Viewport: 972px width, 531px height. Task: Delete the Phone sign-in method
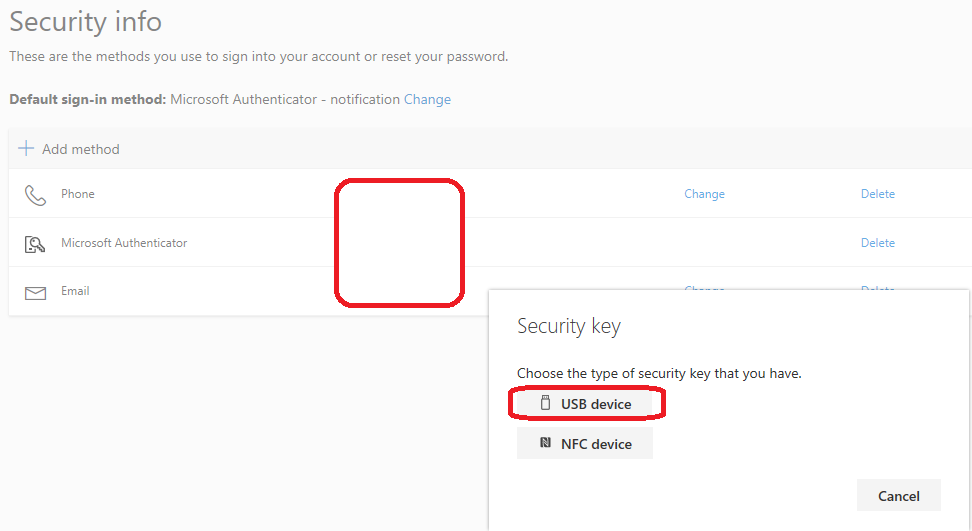pyautogui.click(x=877, y=194)
